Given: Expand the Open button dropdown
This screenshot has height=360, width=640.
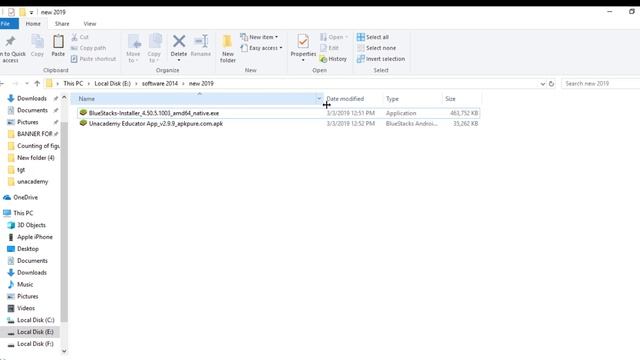Looking at the screenshot, I should click(347, 37).
